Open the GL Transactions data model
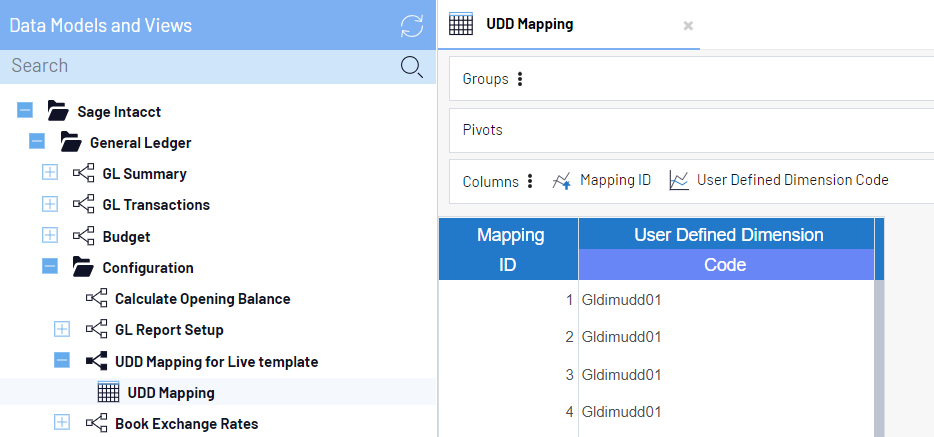This screenshot has height=437, width=934. [156, 205]
